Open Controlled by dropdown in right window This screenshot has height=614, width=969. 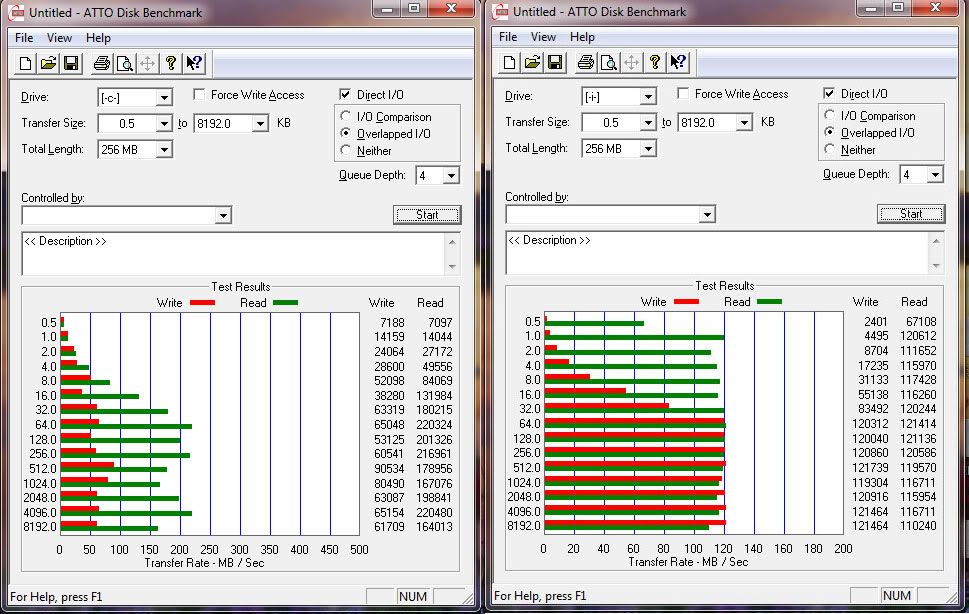707,214
